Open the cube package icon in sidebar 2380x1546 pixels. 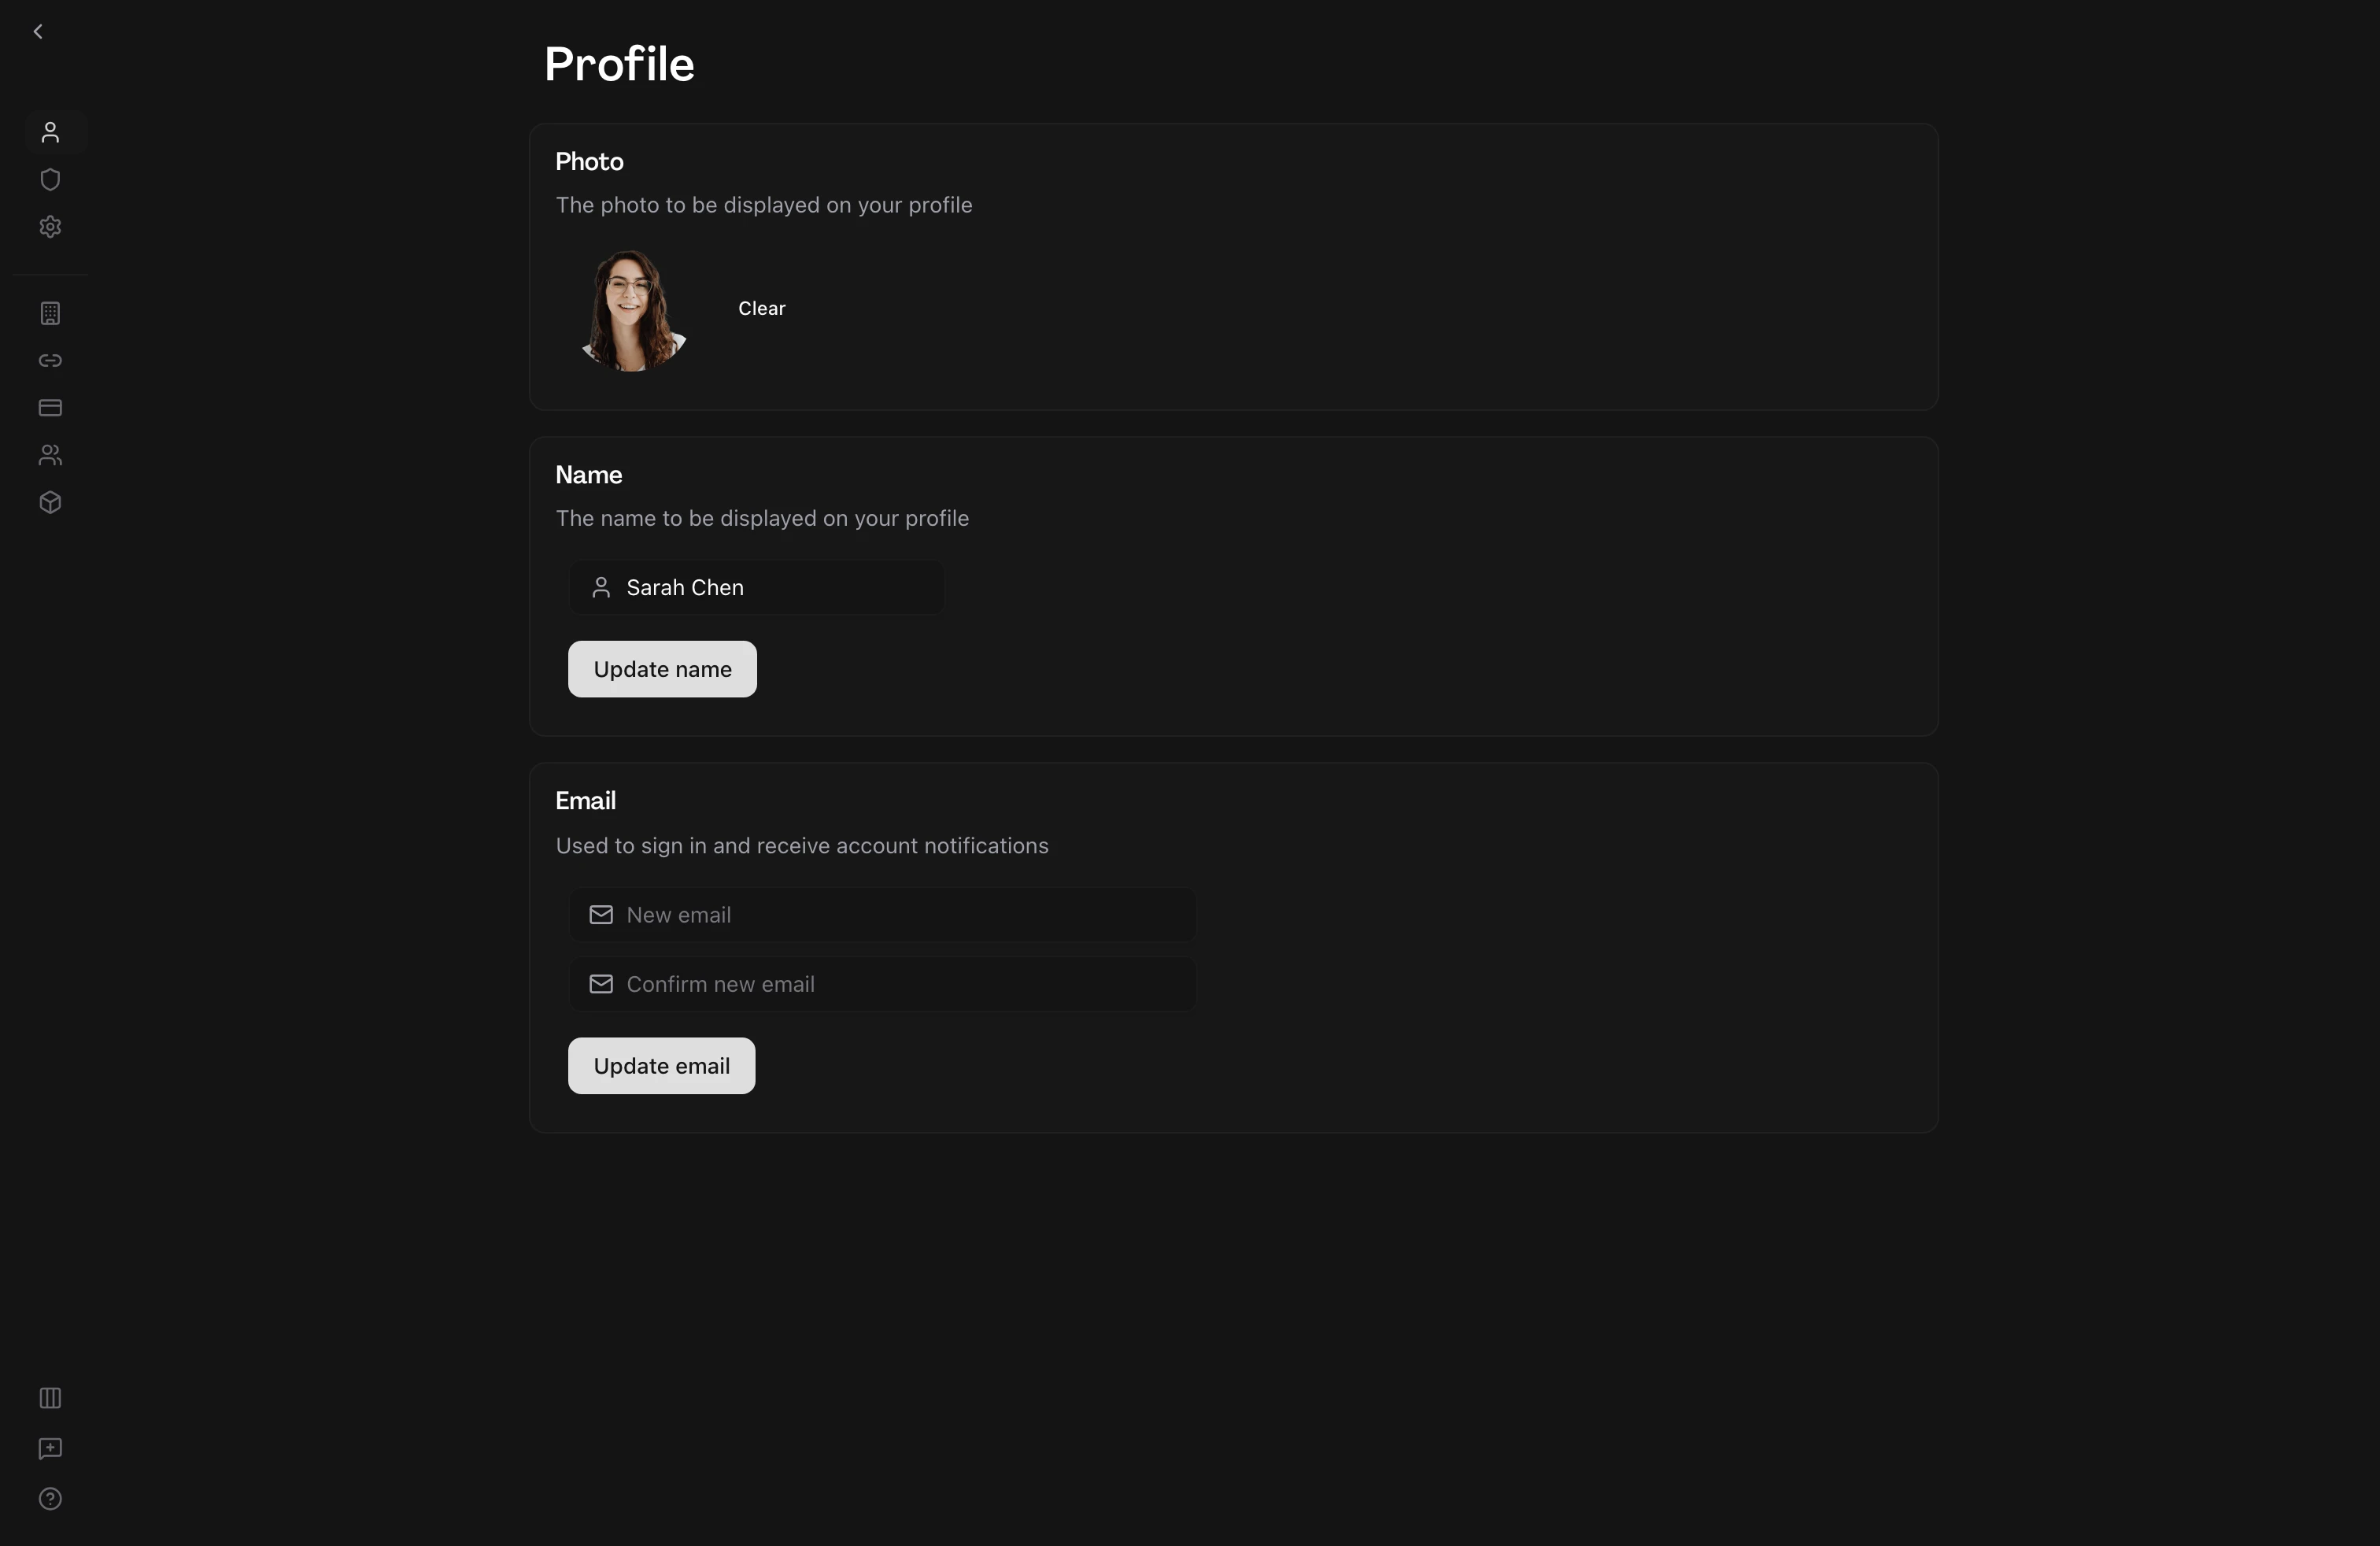point(50,502)
